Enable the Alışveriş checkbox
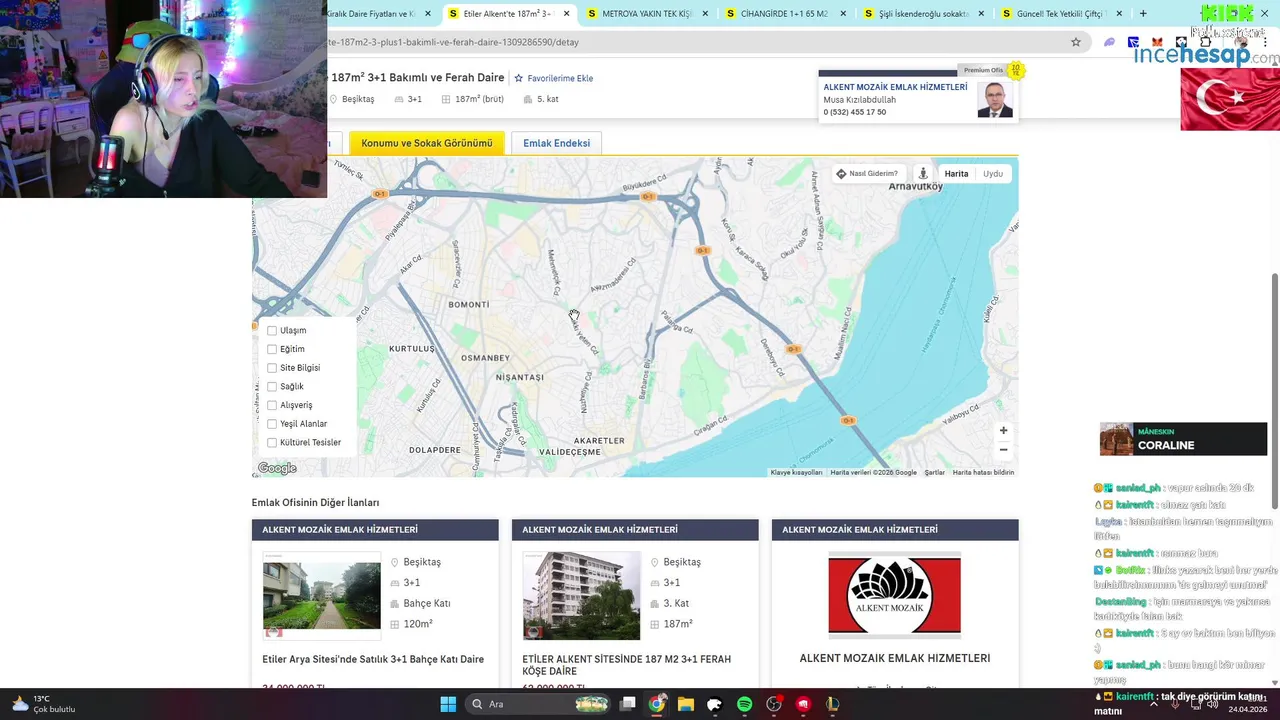 pos(272,405)
